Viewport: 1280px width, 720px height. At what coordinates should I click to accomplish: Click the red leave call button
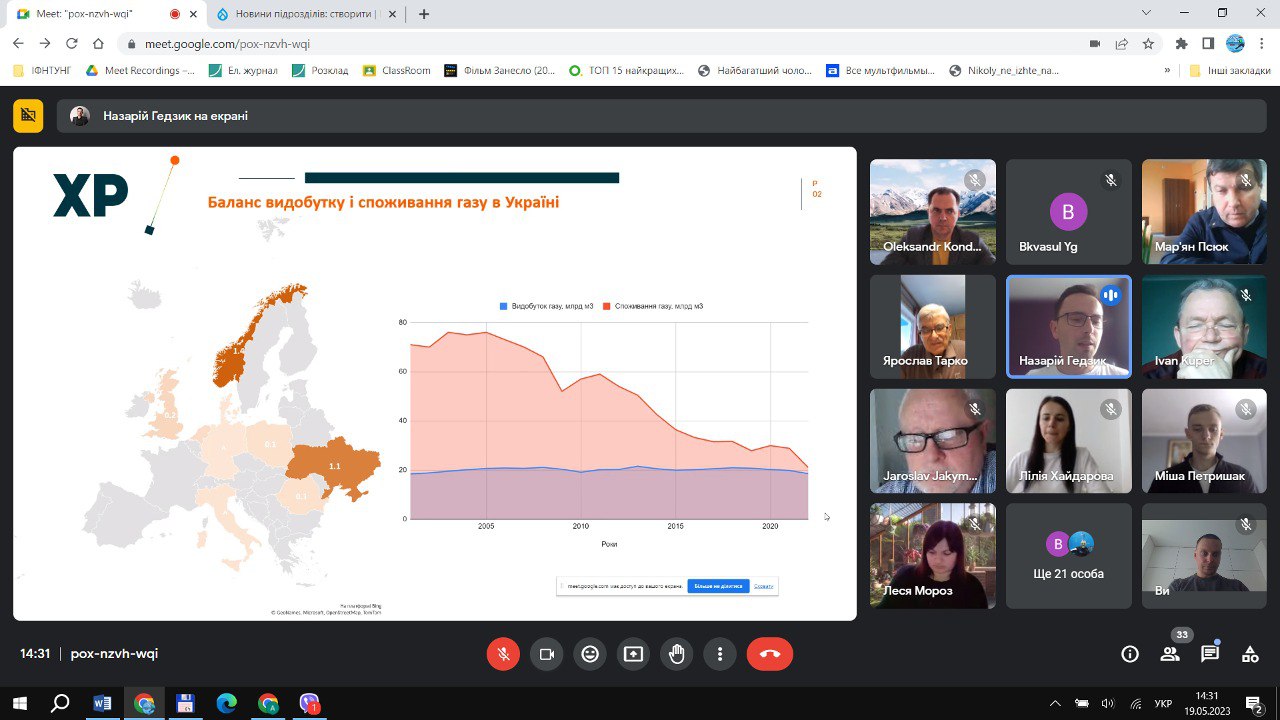769,654
